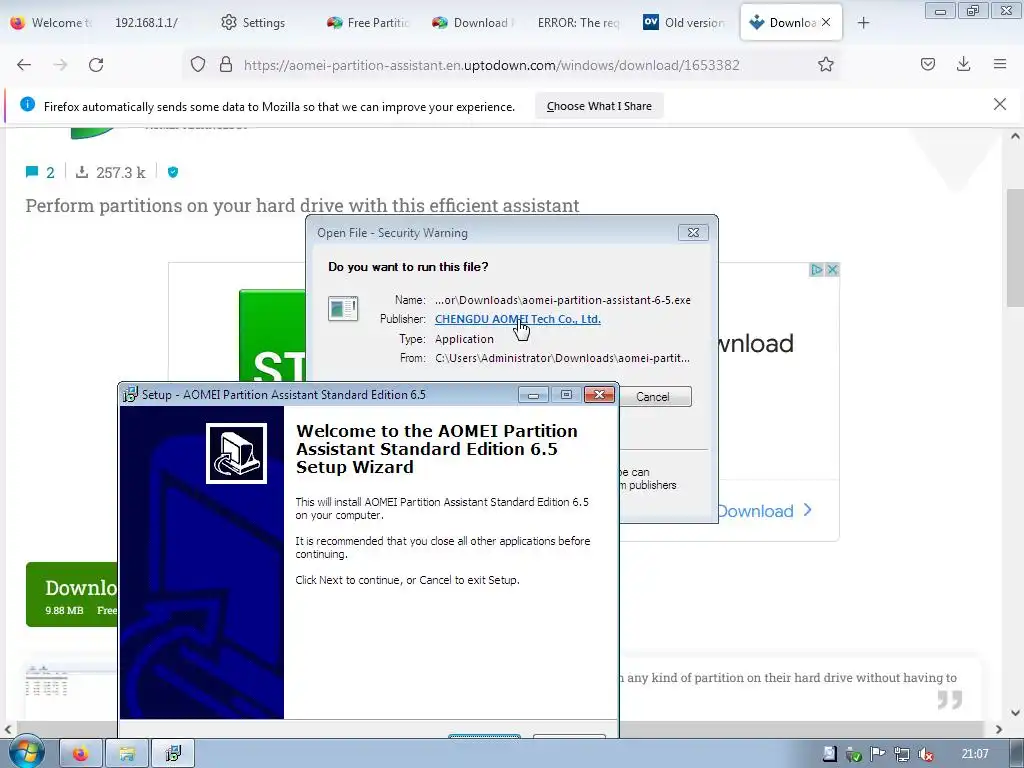The image size is (1024, 768).
Task: Click the blue comments icon showing 2
Action: pos(32,172)
